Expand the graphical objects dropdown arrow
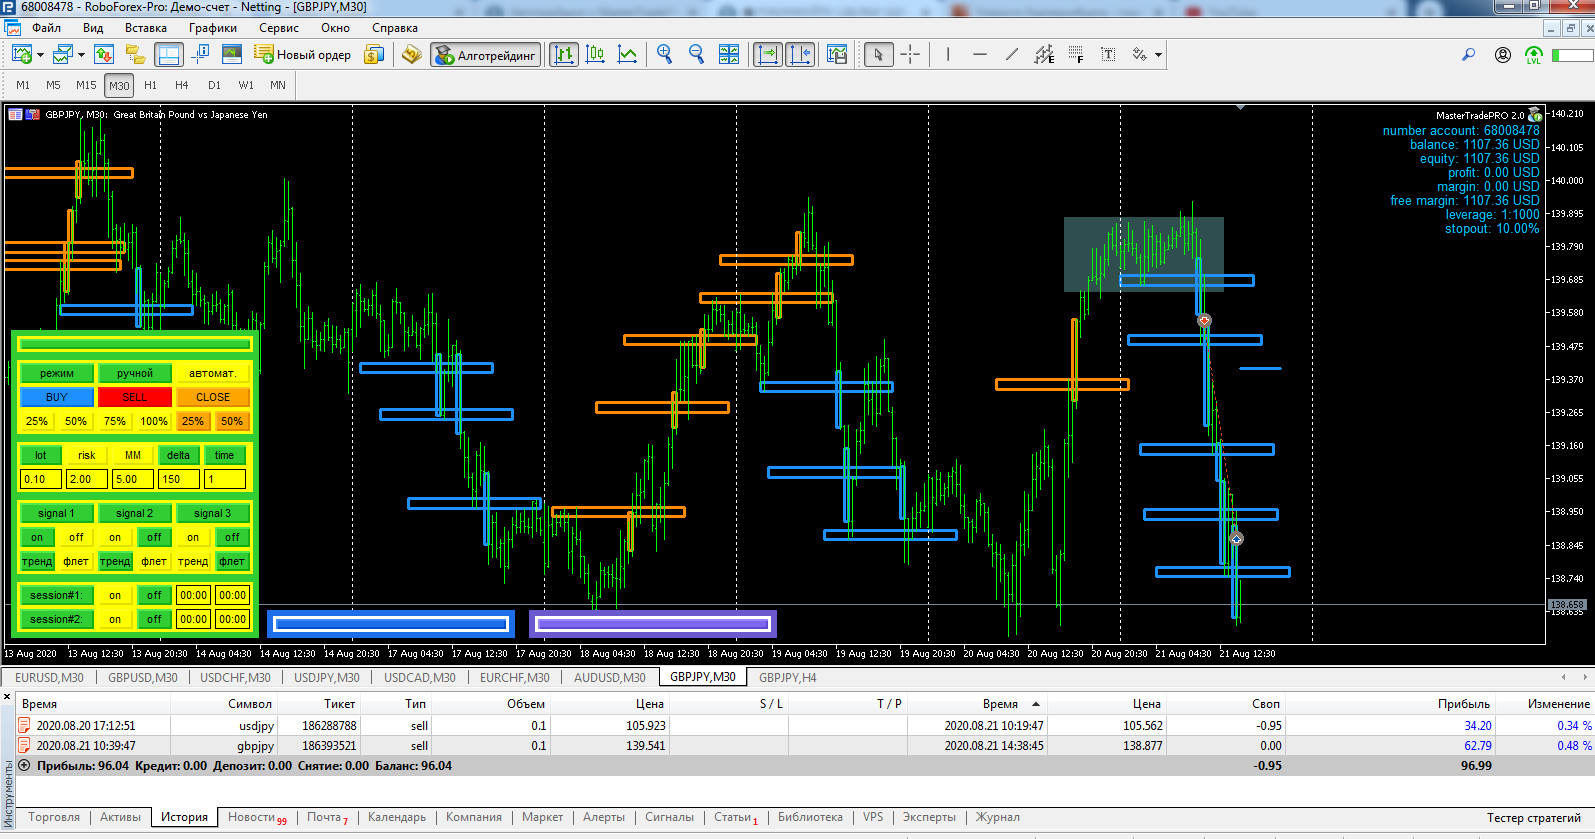Image resolution: width=1595 pixels, height=839 pixels. tap(1158, 56)
